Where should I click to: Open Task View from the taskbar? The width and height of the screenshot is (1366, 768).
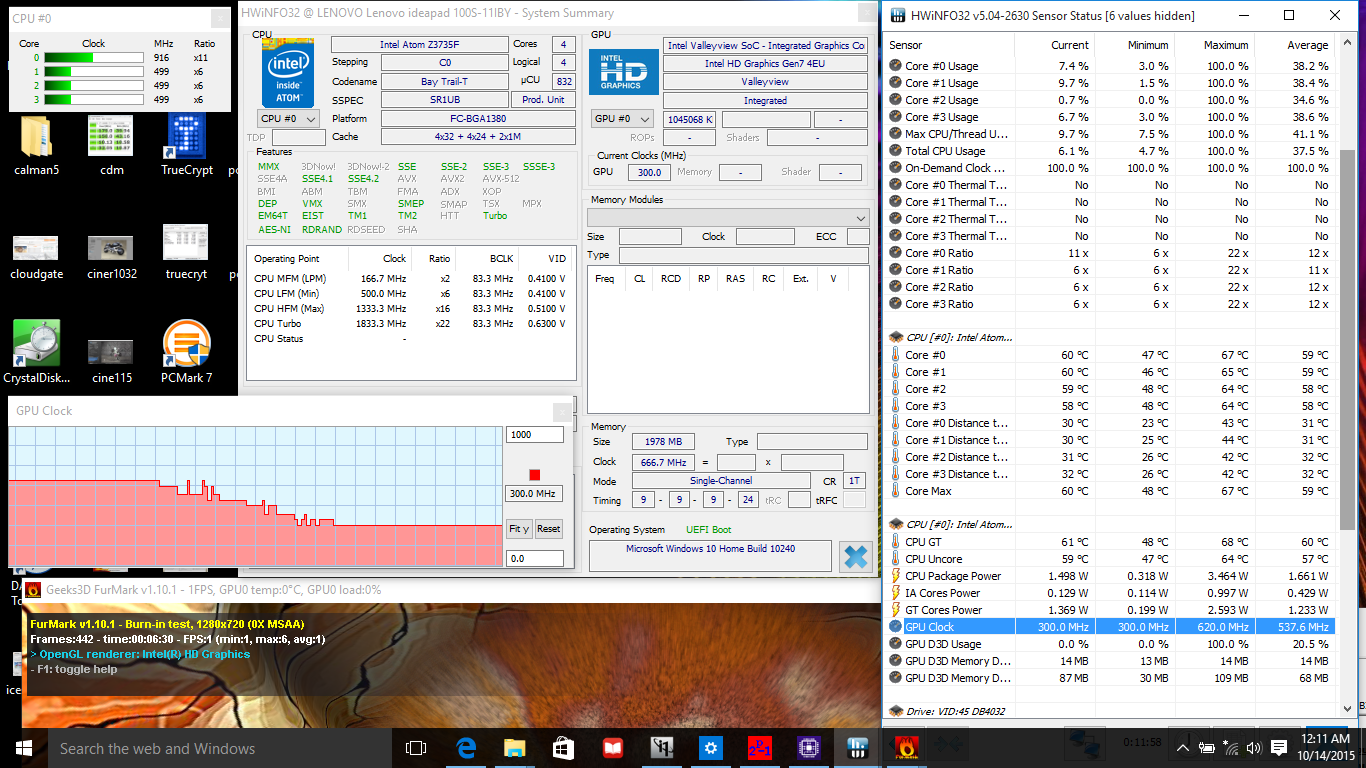coord(415,748)
